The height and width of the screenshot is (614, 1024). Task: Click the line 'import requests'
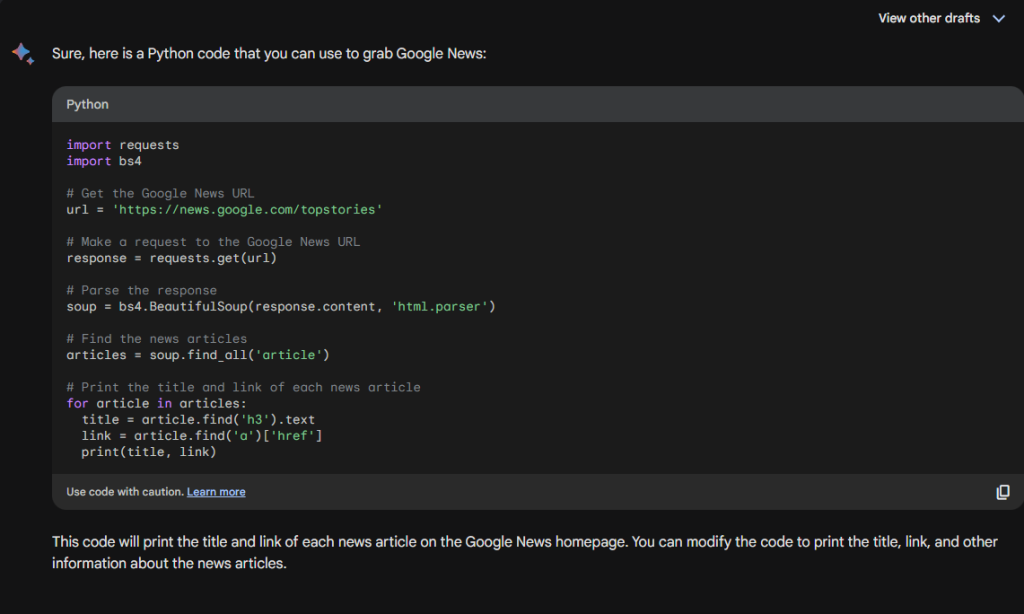click(123, 145)
